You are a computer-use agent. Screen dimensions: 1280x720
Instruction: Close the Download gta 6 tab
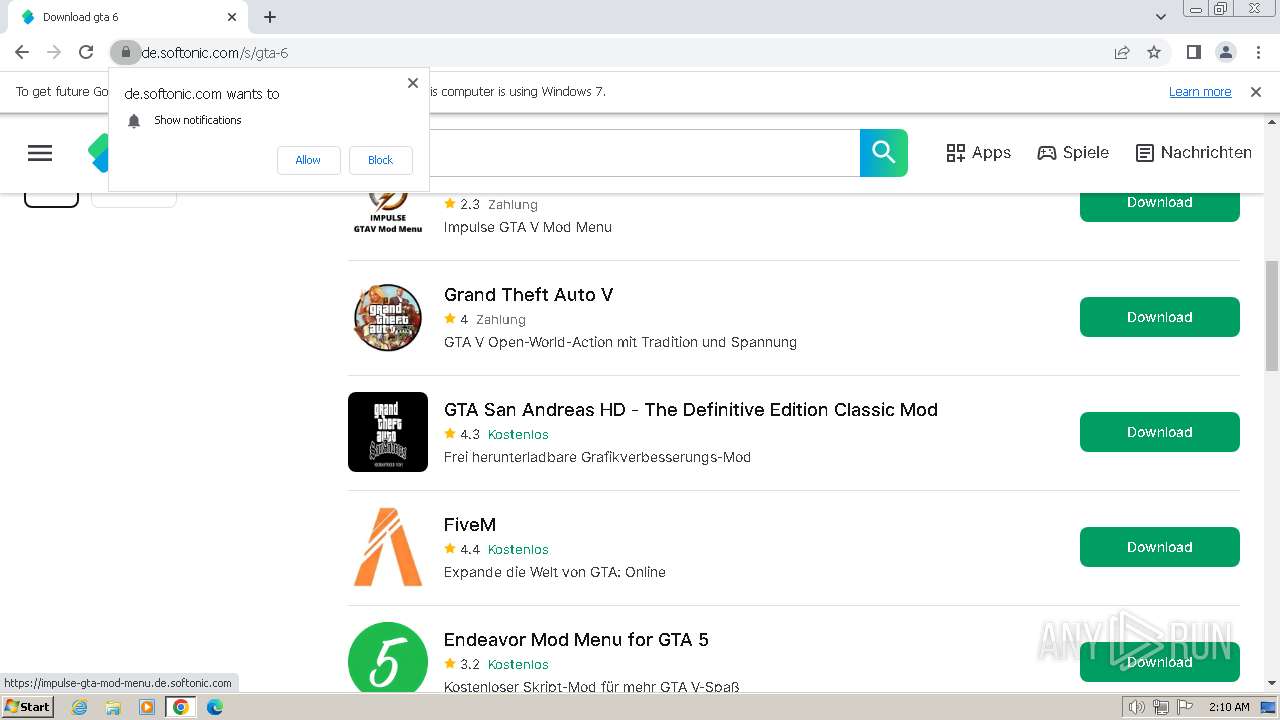[x=232, y=17]
